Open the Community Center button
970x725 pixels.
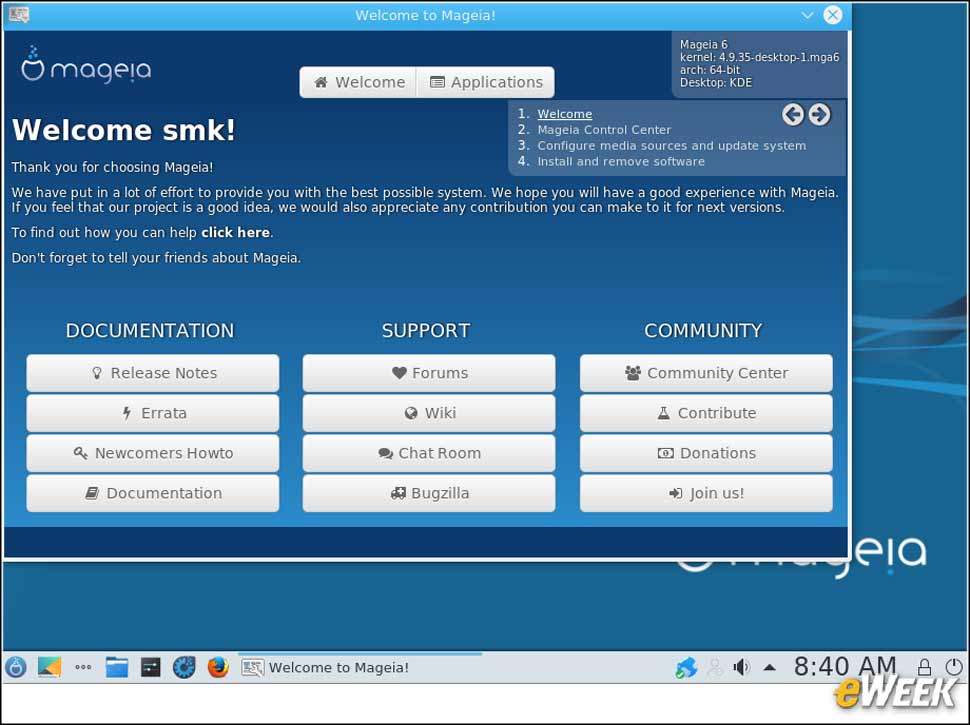point(706,373)
